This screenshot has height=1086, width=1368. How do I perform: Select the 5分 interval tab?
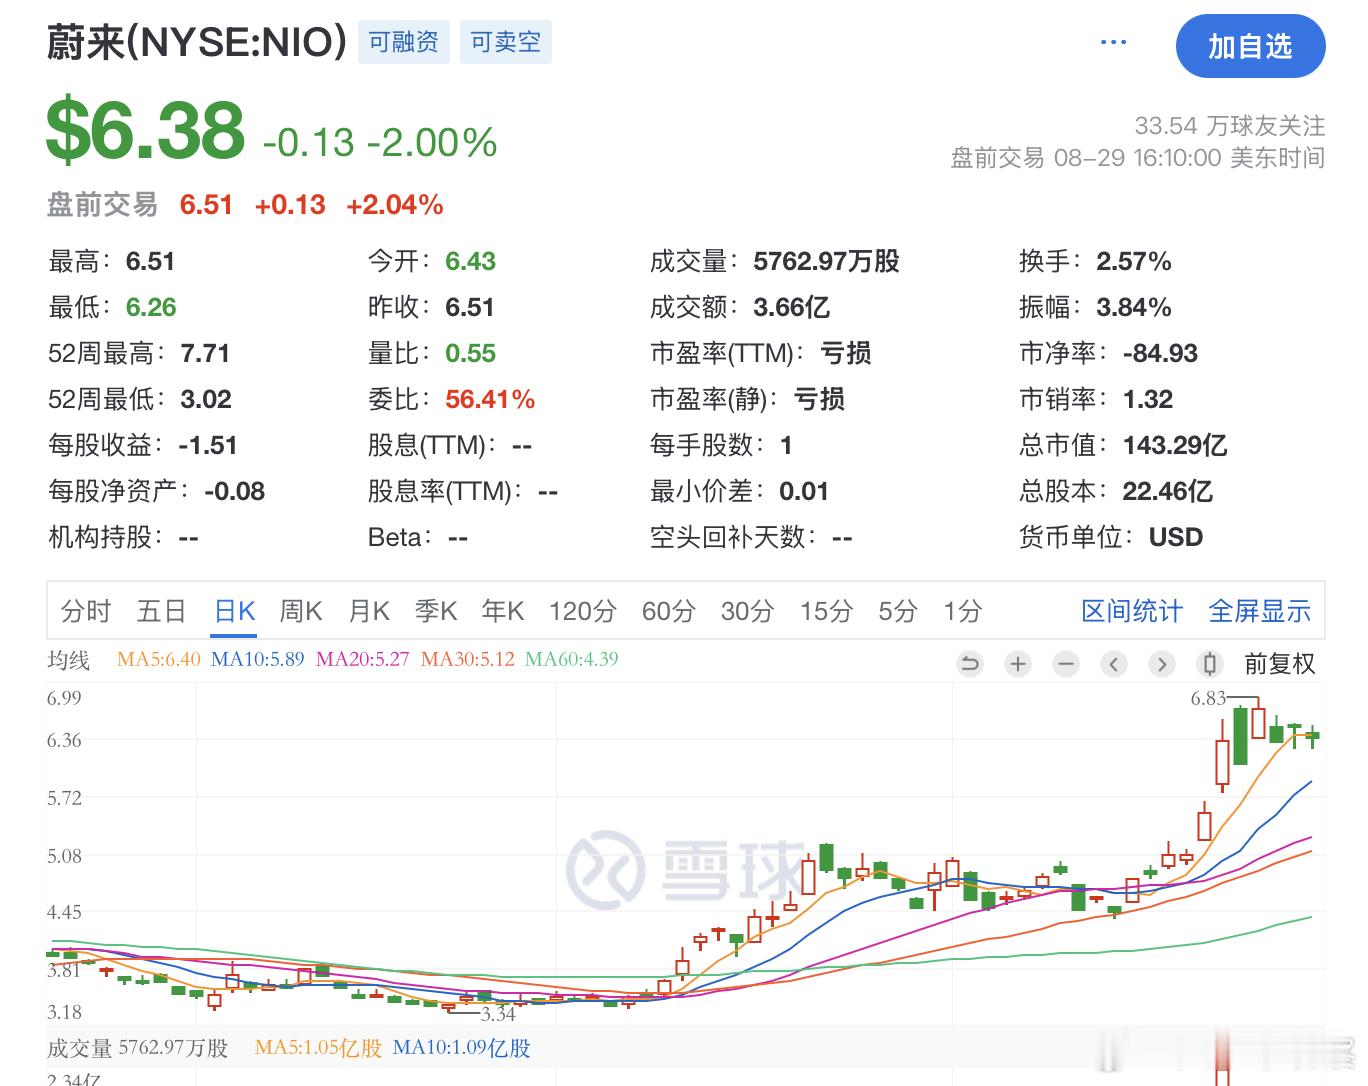point(898,611)
